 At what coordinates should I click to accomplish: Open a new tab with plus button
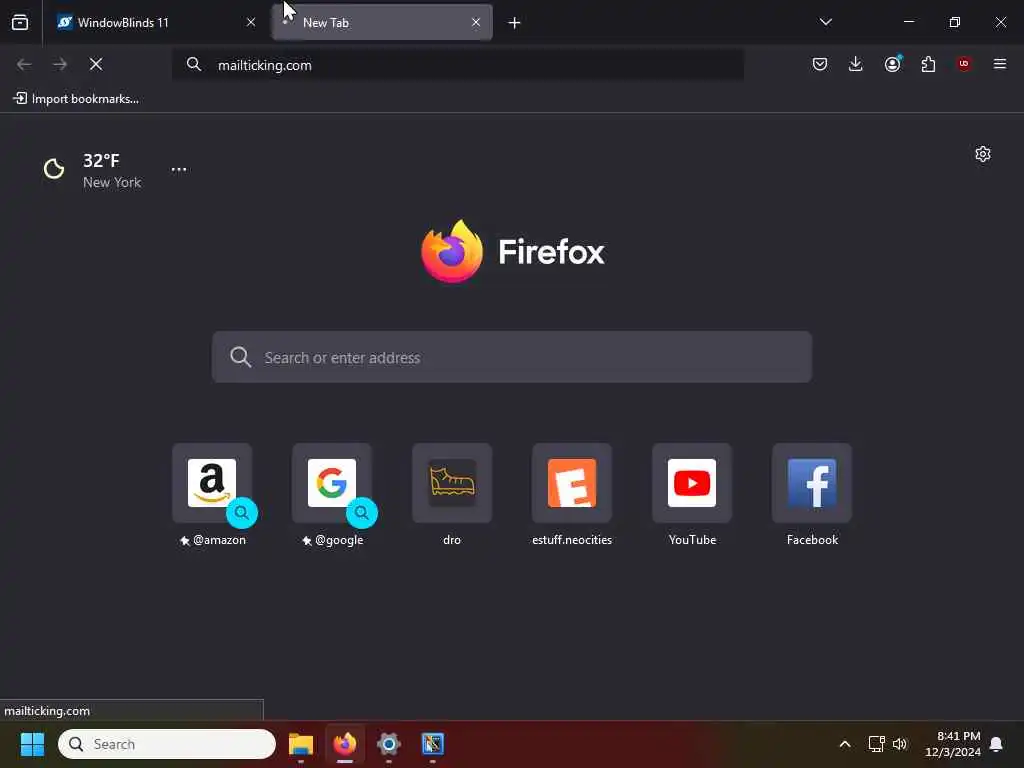515,23
